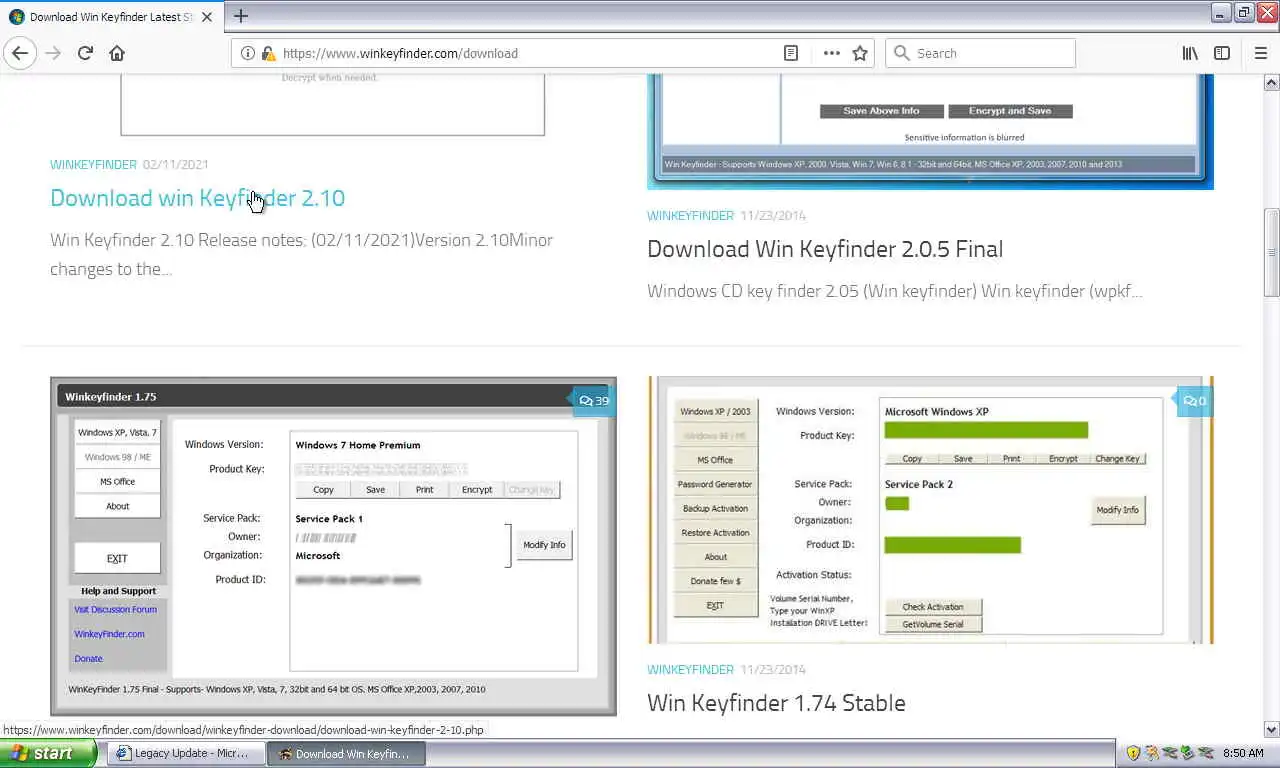Open the Windows start menu
1280x768 pixels.
[48, 753]
